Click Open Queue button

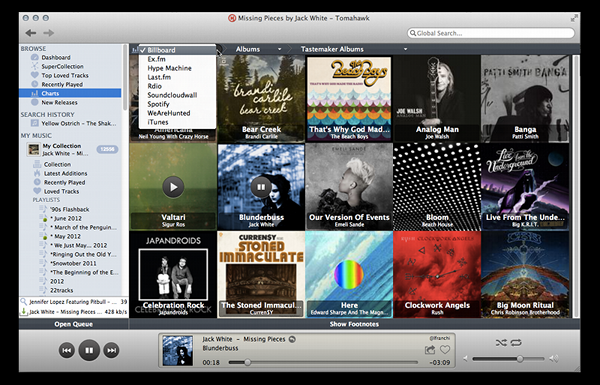tap(73, 324)
